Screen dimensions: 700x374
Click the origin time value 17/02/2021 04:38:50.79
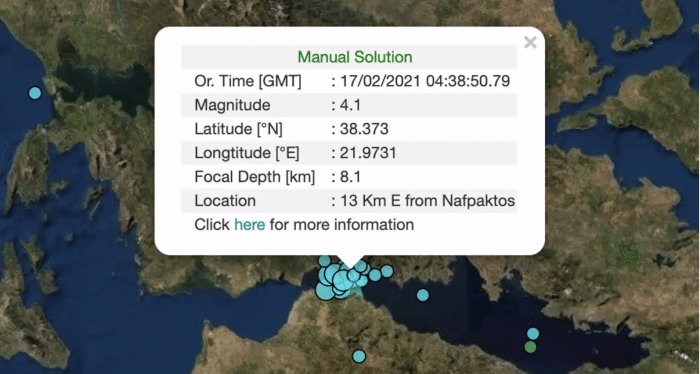(x=425, y=81)
